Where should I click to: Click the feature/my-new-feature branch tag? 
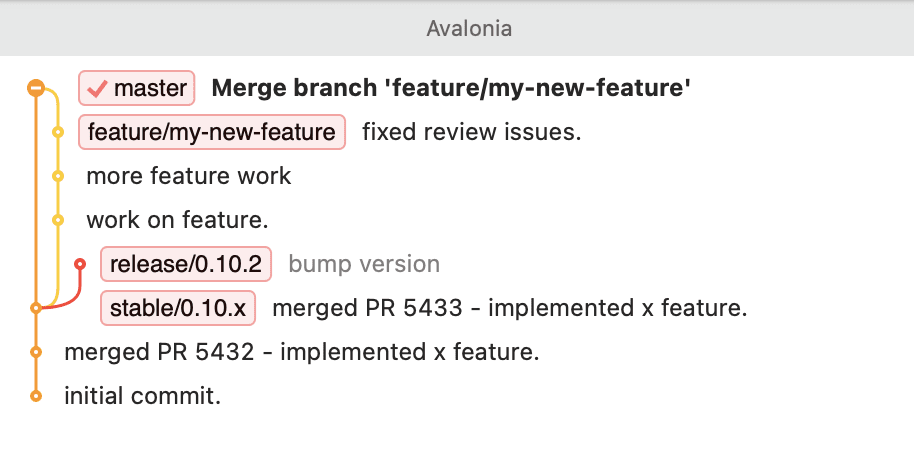pos(211,132)
